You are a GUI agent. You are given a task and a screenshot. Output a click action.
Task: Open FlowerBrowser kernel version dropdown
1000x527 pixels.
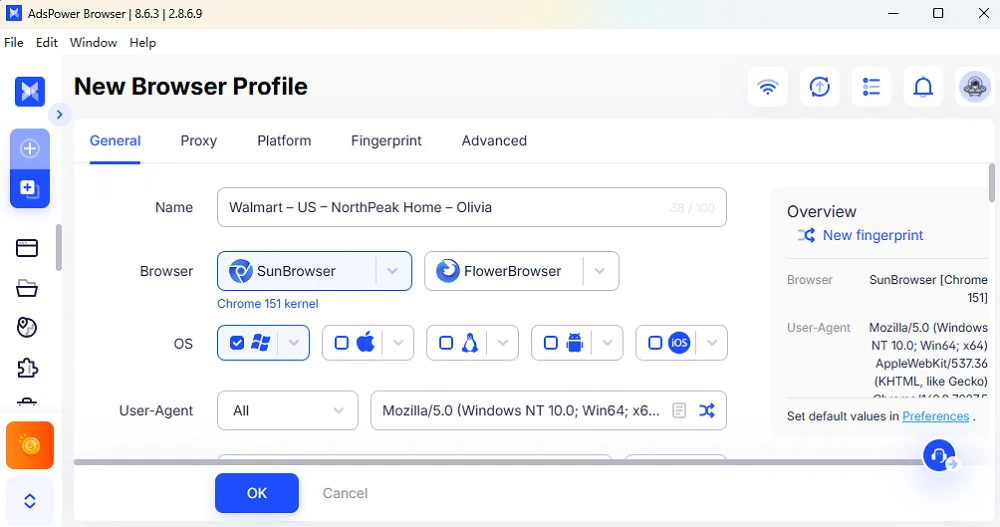(x=599, y=271)
